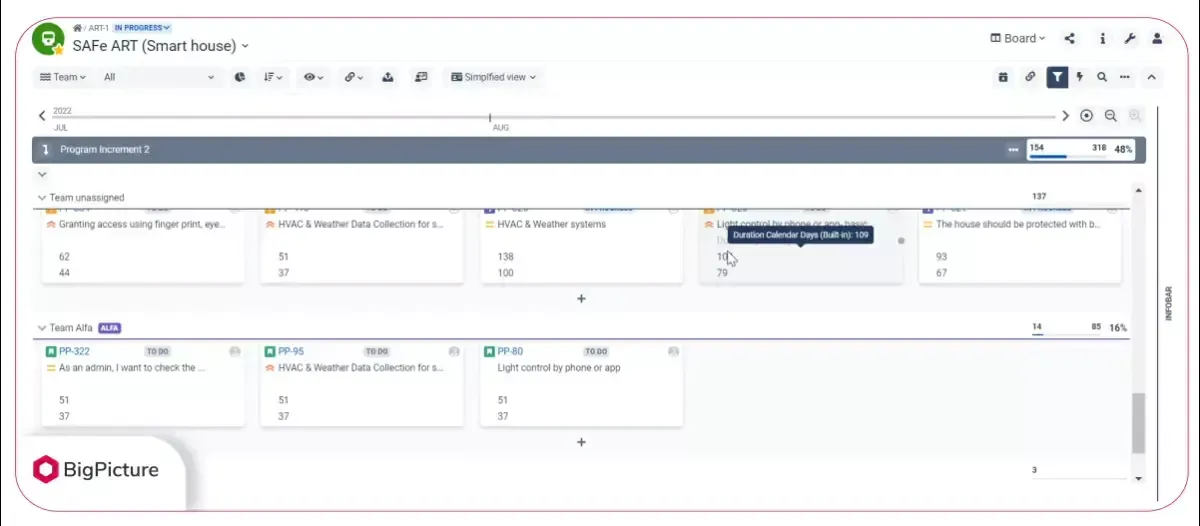
Task: Add a card in Team unassigned with plus
Action: tap(581, 298)
